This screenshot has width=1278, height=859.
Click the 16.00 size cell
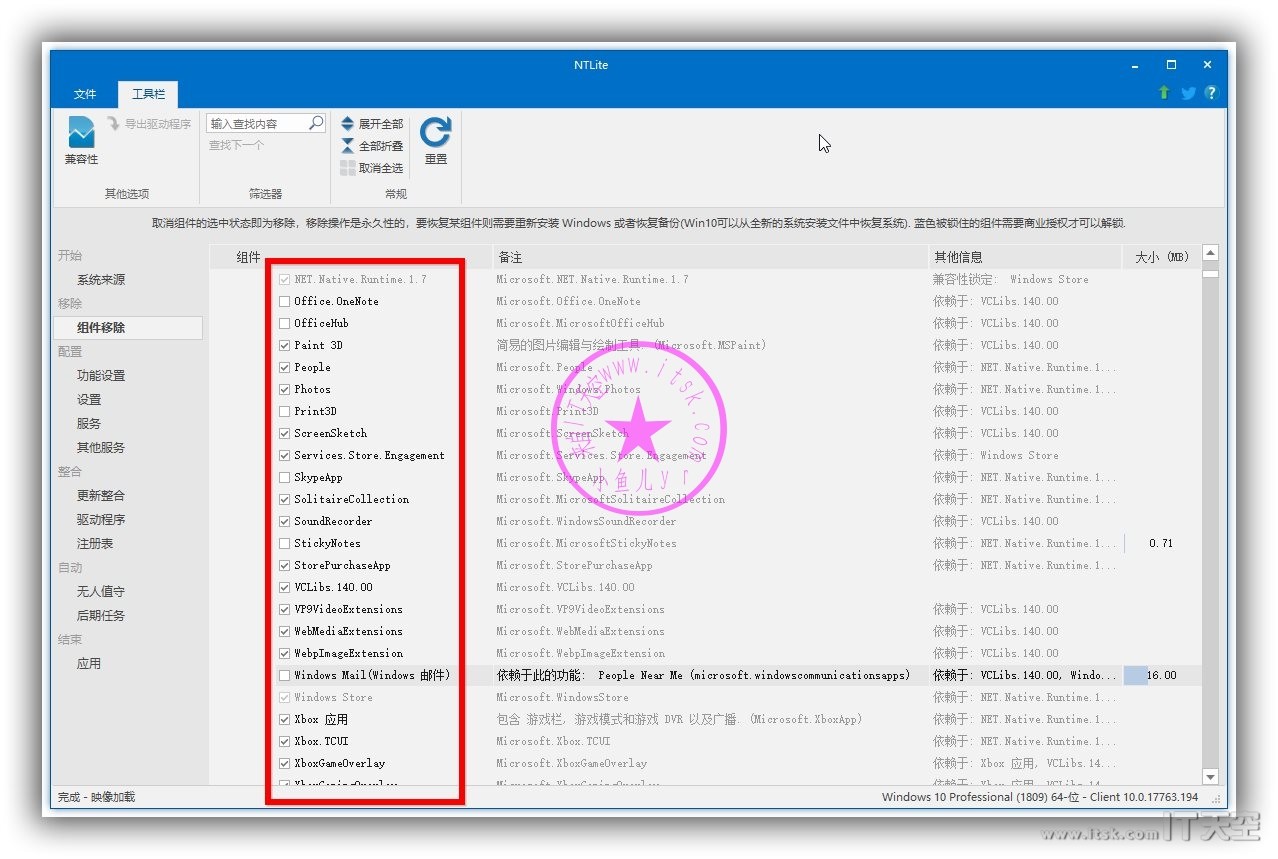(1162, 675)
